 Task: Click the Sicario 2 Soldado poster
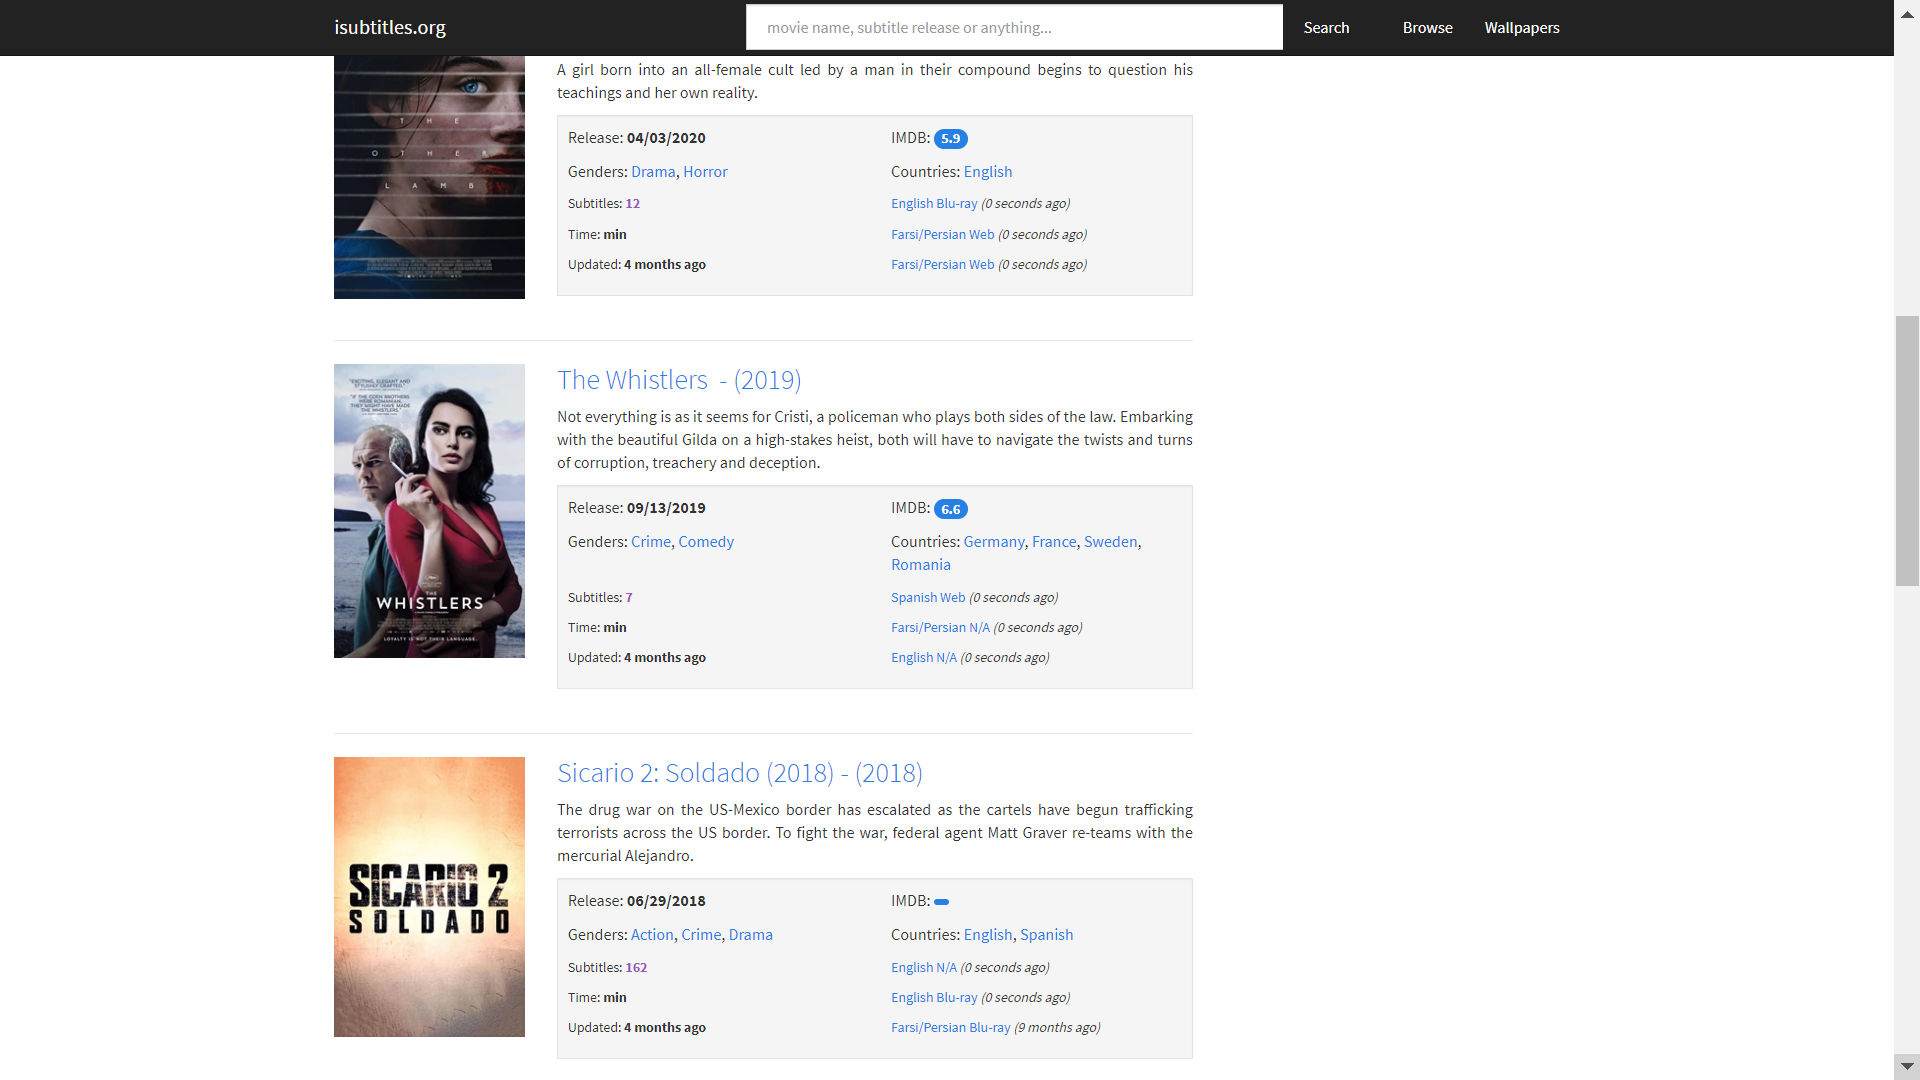tap(429, 897)
